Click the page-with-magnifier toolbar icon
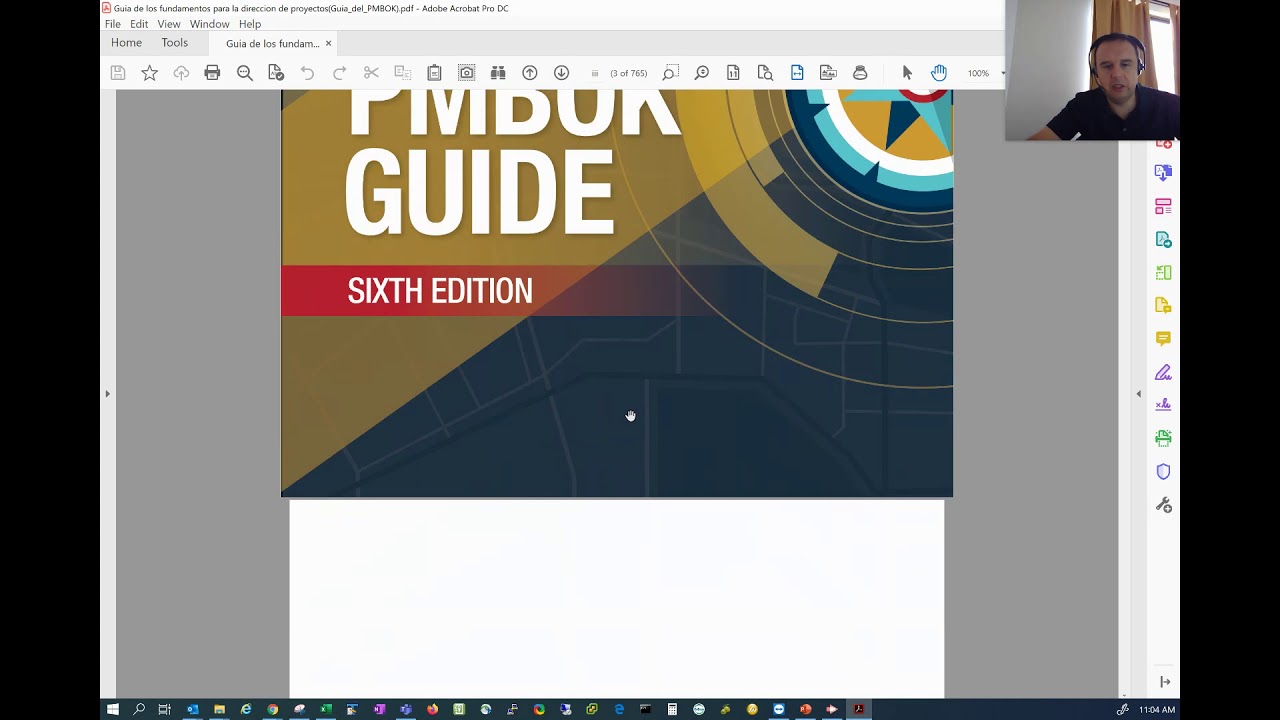This screenshot has width=1280, height=720. point(765,73)
